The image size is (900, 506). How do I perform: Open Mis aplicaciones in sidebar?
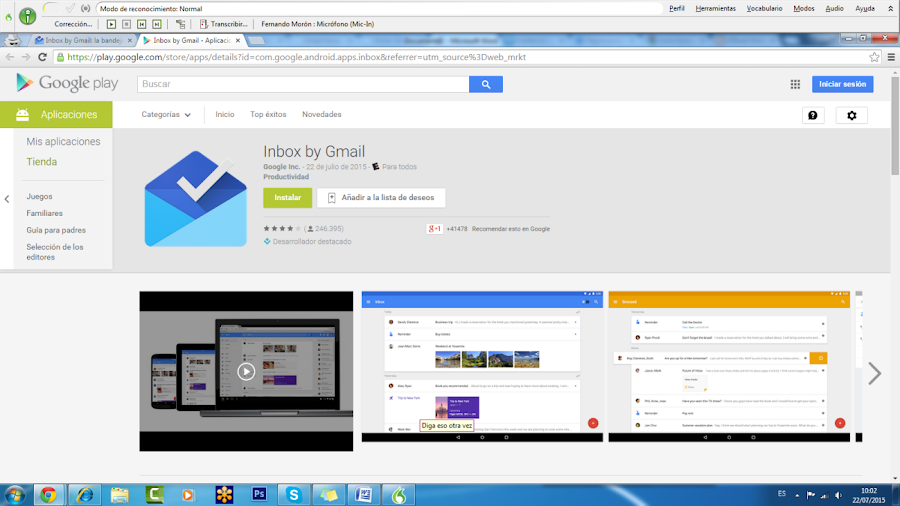click(63, 142)
